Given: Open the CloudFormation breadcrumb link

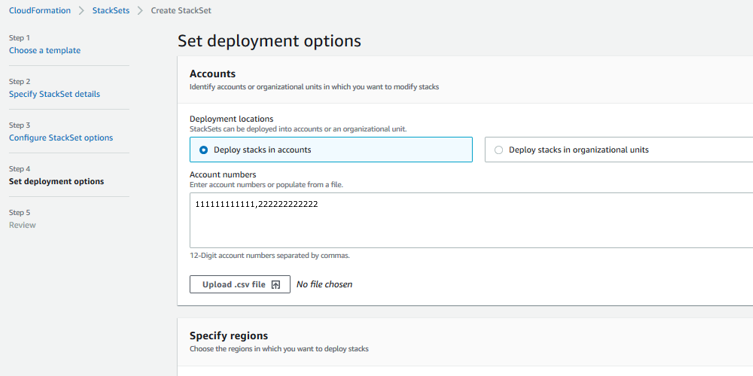Looking at the screenshot, I should [39, 11].
